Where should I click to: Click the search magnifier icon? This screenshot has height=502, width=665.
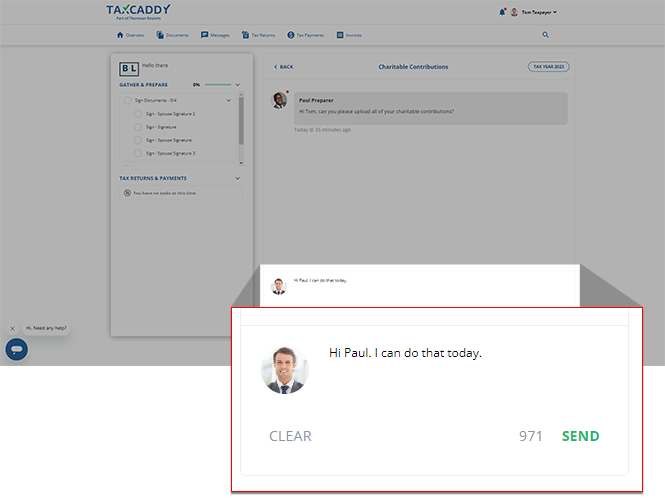pyautogui.click(x=545, y=35)
